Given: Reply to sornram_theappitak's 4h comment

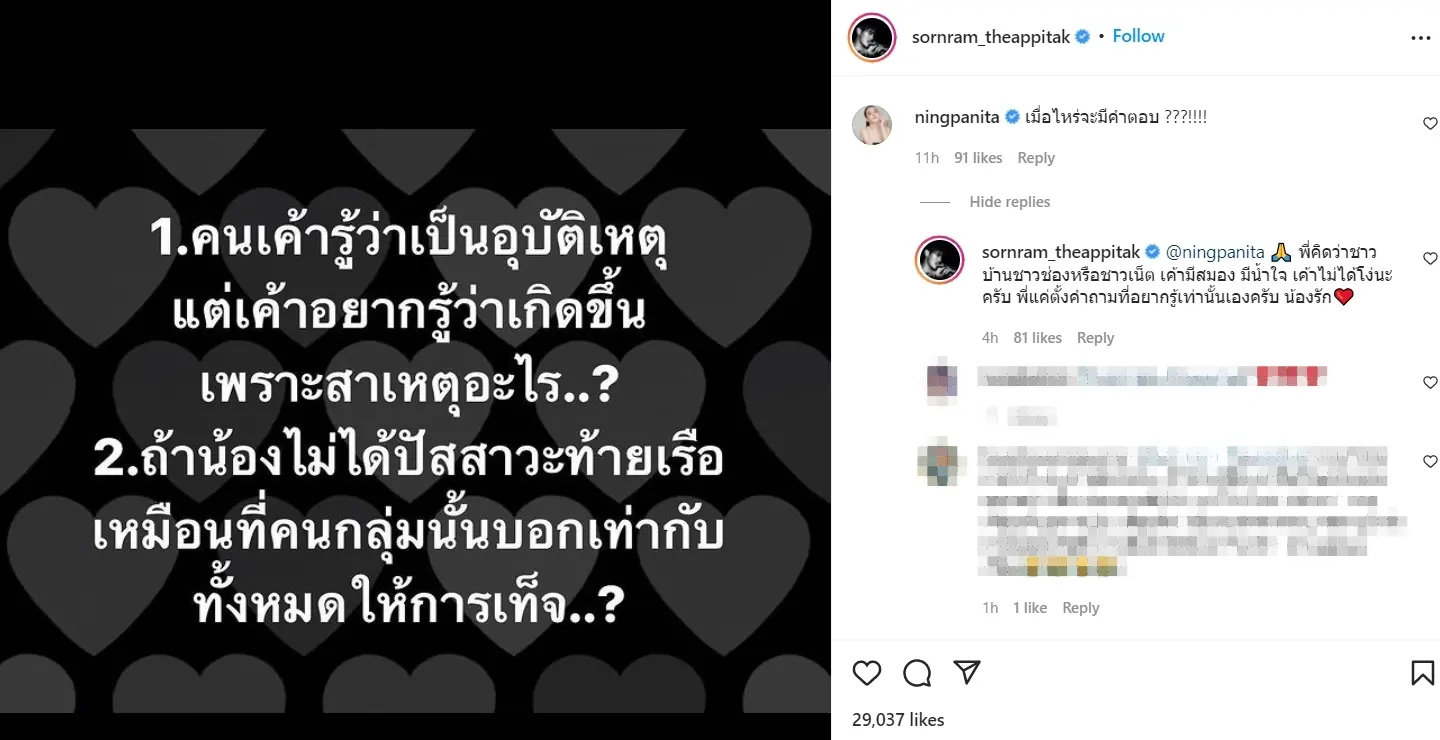Looking at the screenshot, I should point(1095,338).
